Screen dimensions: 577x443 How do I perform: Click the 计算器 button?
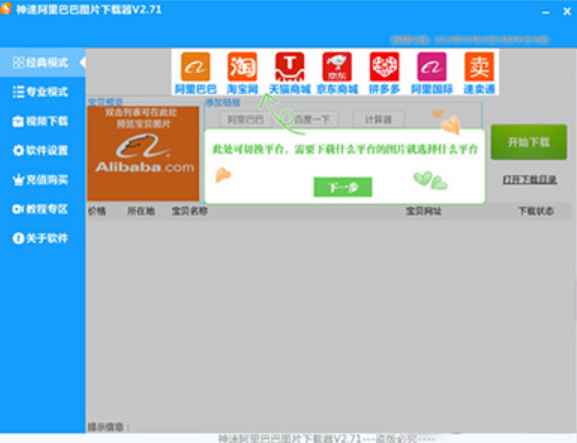click(x=378, y=120)
